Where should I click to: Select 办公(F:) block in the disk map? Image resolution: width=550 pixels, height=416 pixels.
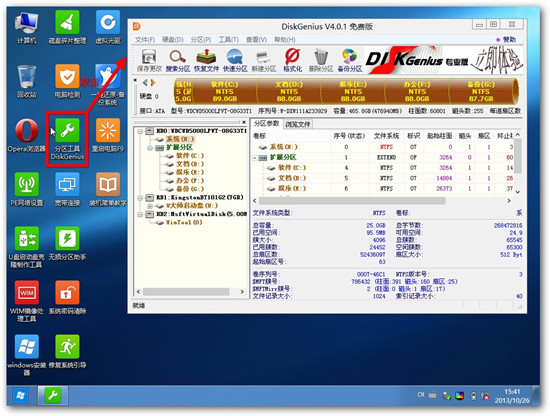(x=417, y=91)
